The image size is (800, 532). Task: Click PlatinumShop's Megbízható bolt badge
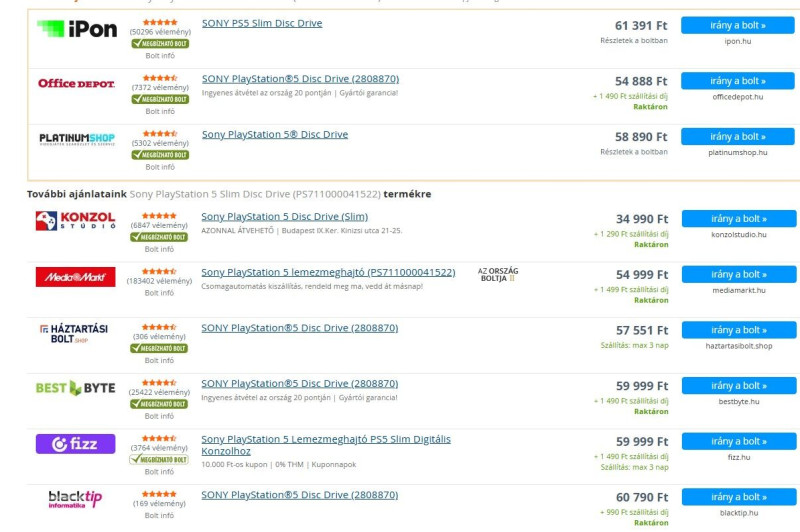point(160,155)
